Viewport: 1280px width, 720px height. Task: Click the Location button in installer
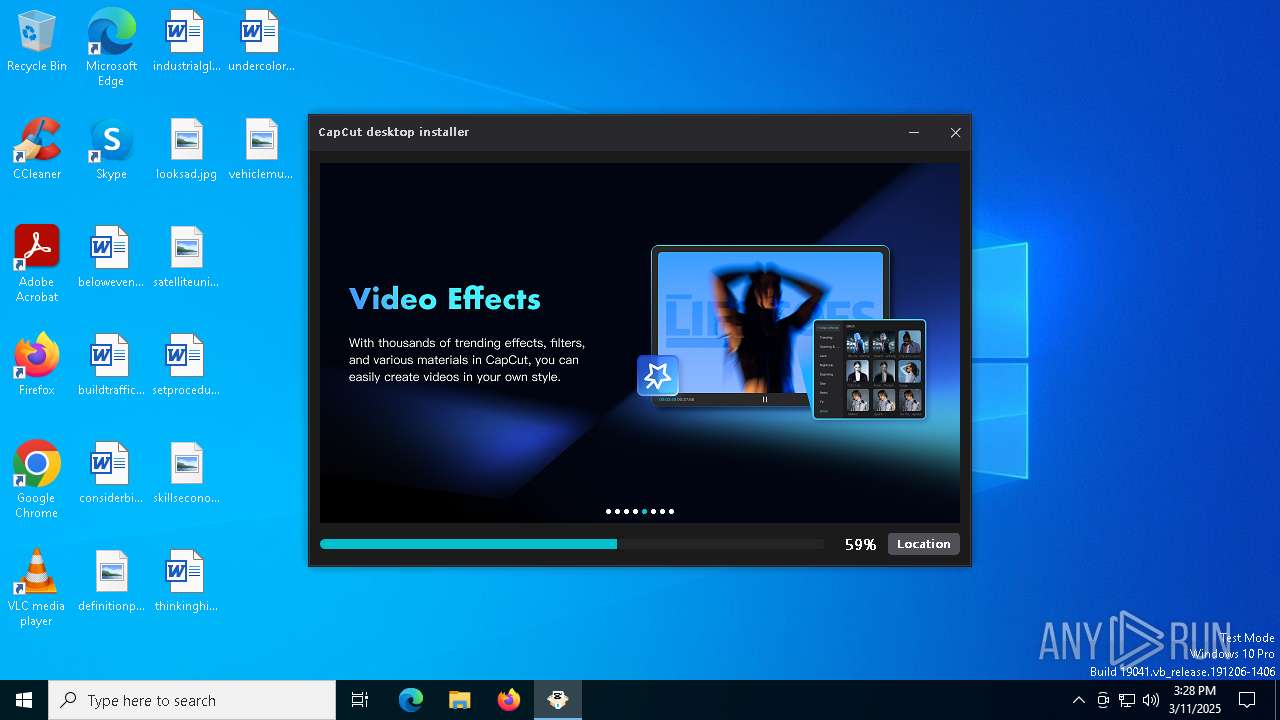923,544
